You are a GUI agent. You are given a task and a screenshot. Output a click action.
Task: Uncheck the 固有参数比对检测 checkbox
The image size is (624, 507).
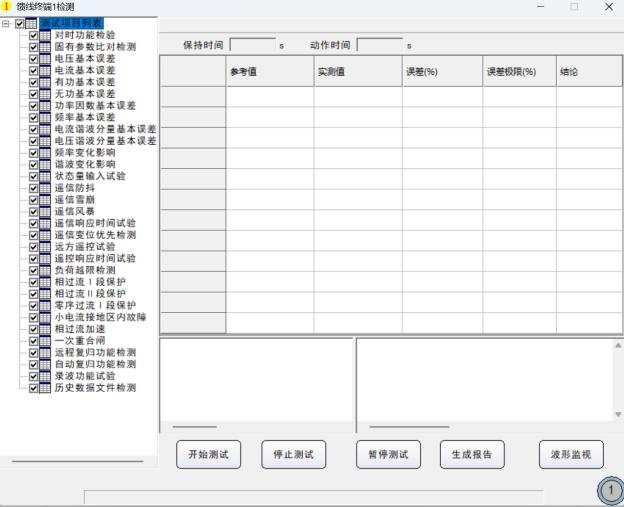point(34,47)
